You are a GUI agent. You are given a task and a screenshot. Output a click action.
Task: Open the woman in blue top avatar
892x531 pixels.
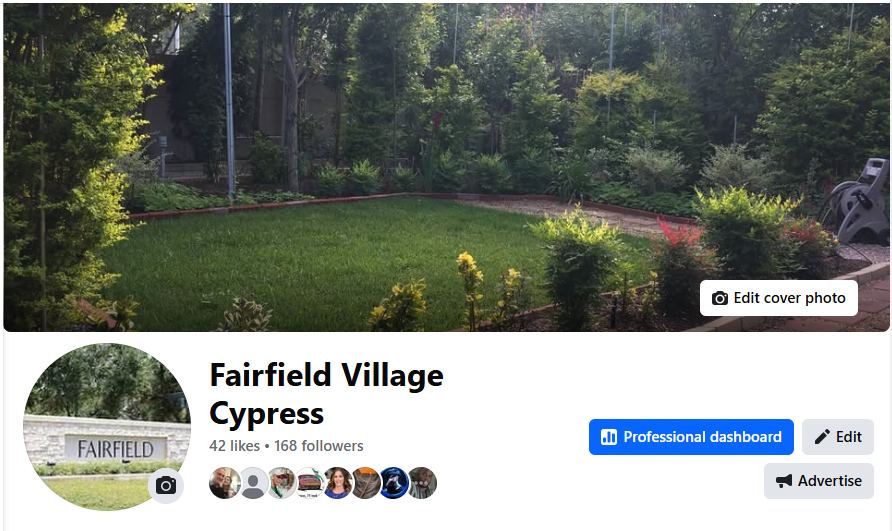point(338,483)
